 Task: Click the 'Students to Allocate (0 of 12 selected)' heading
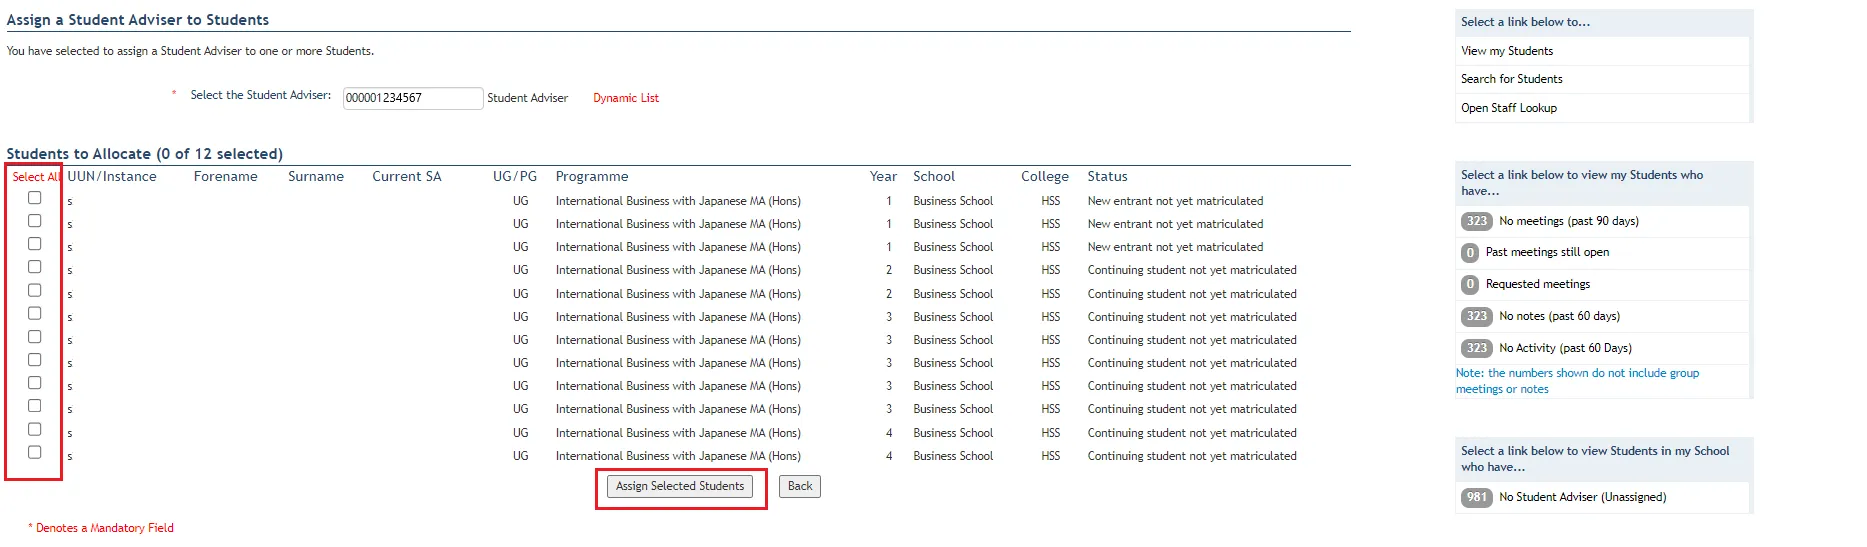[x=145, y=154]
